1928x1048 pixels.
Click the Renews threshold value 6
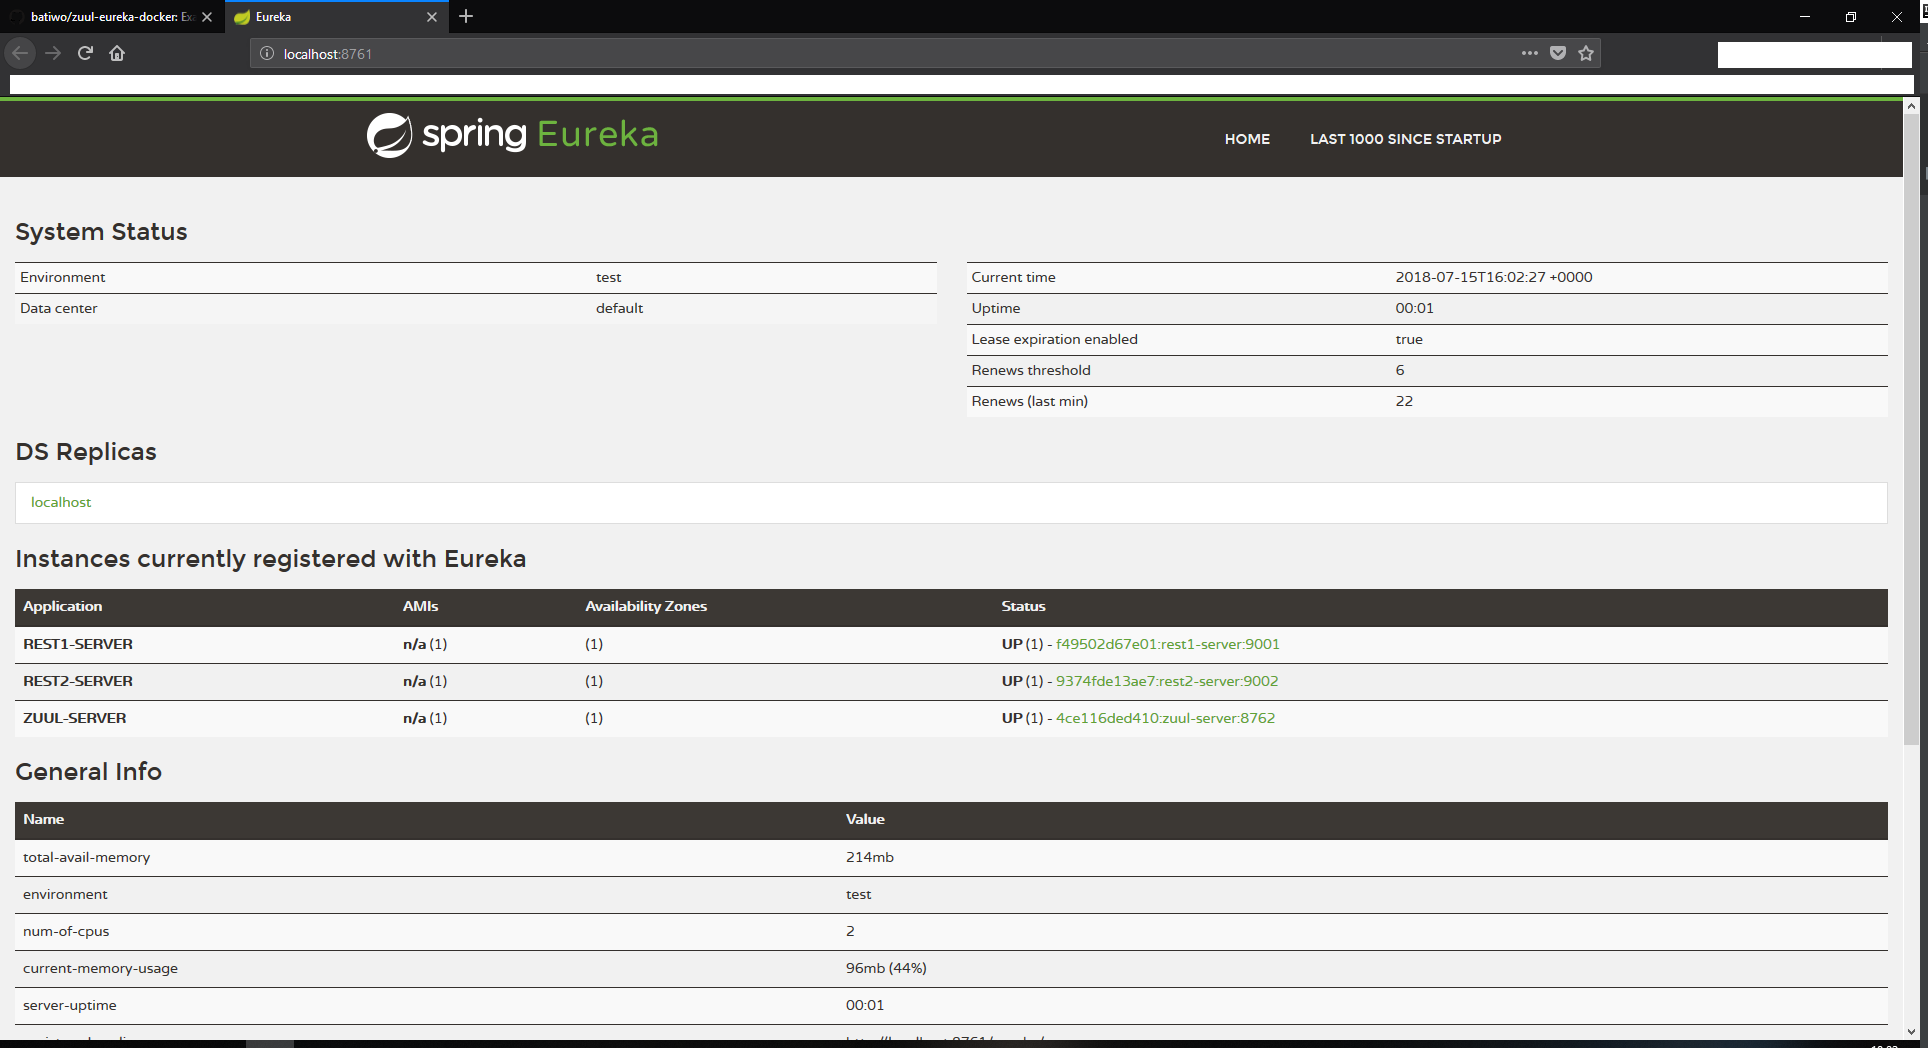pos(1400,370)
